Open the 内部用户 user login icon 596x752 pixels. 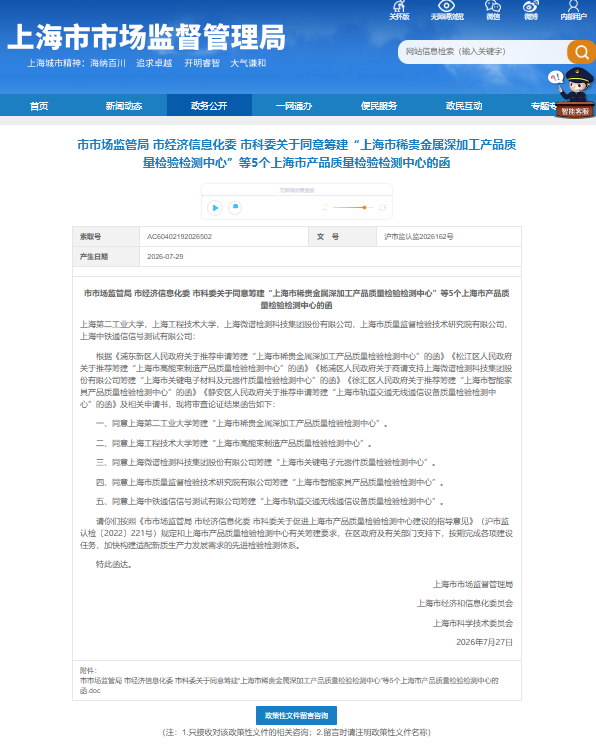573,10
